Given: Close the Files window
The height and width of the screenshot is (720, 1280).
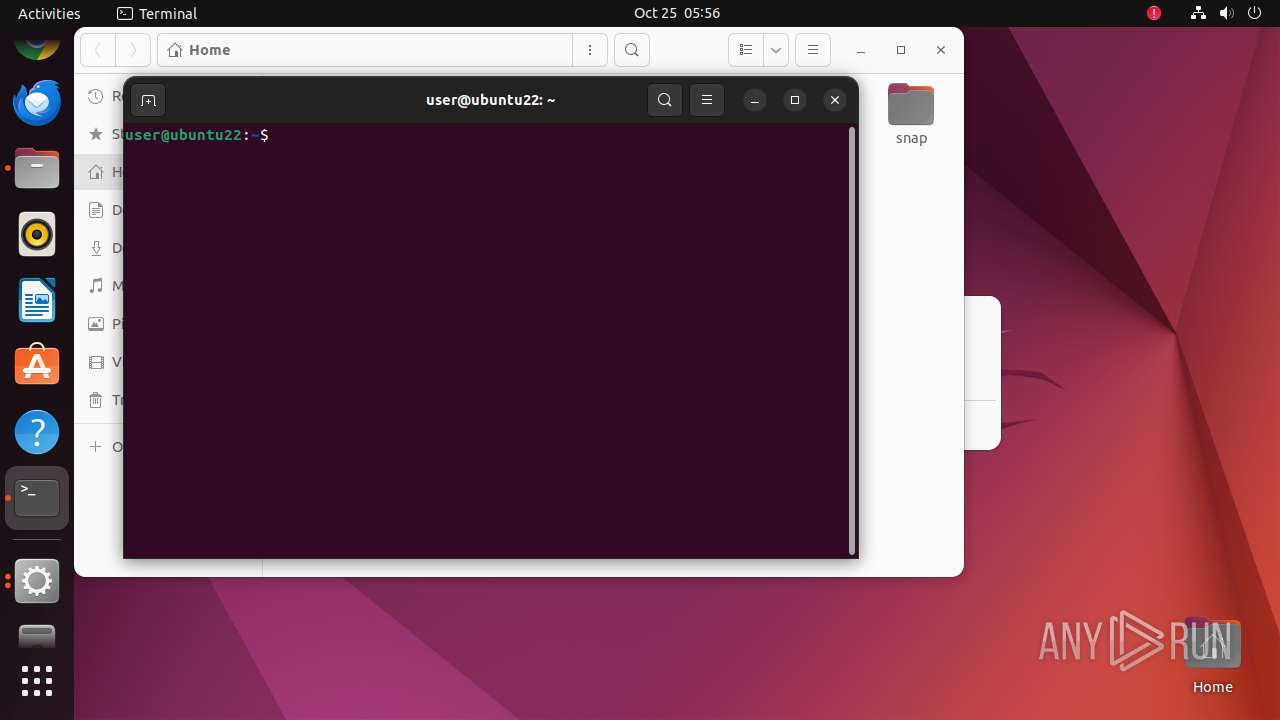Looking at the screenshot, I should tap(941, 50).
